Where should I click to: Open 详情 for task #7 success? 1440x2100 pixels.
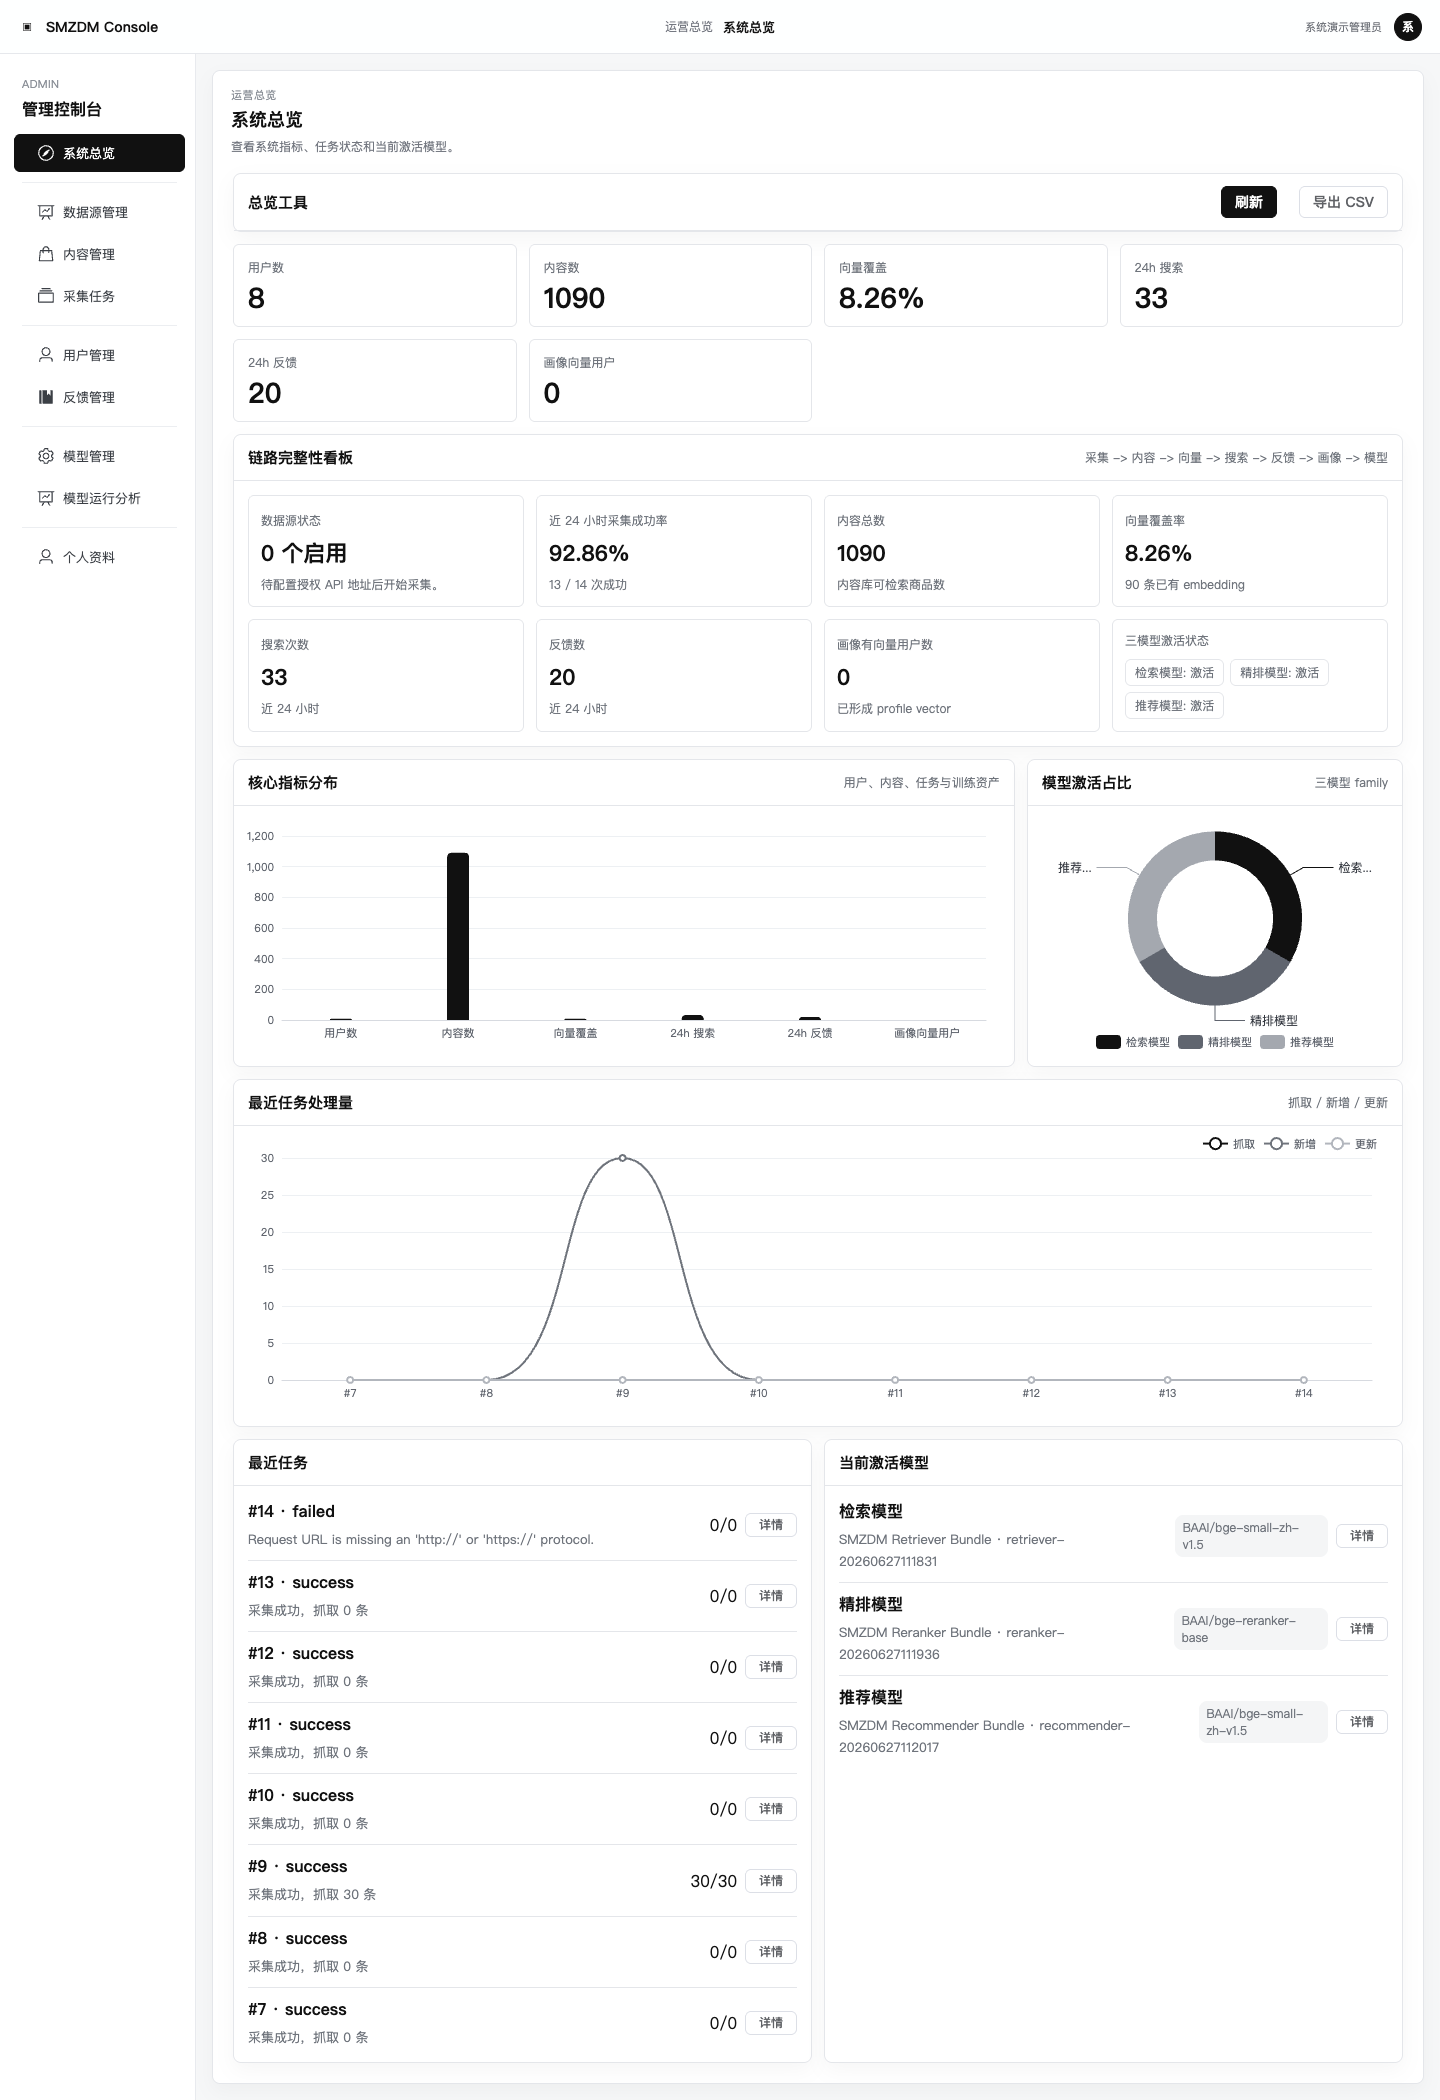tap(771, 2023)
